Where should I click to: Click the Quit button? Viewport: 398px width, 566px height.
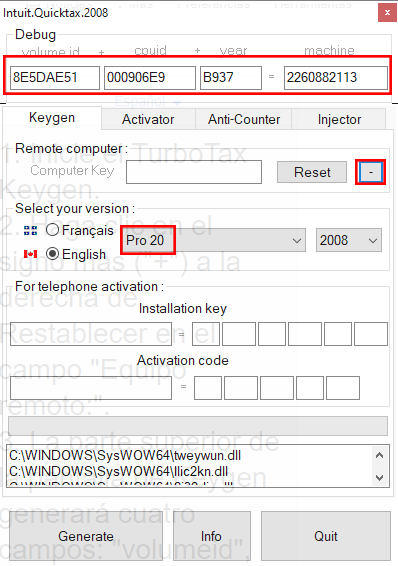326,536
